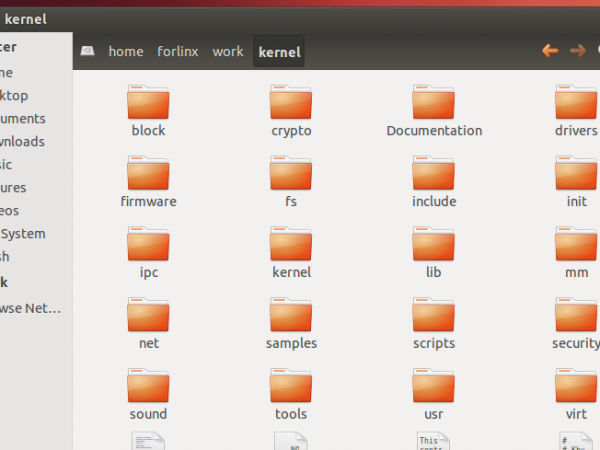This screenshot has height=450, width=600.
Task: Click the kernel path bar segment
Action: click(x=279, y=51)
